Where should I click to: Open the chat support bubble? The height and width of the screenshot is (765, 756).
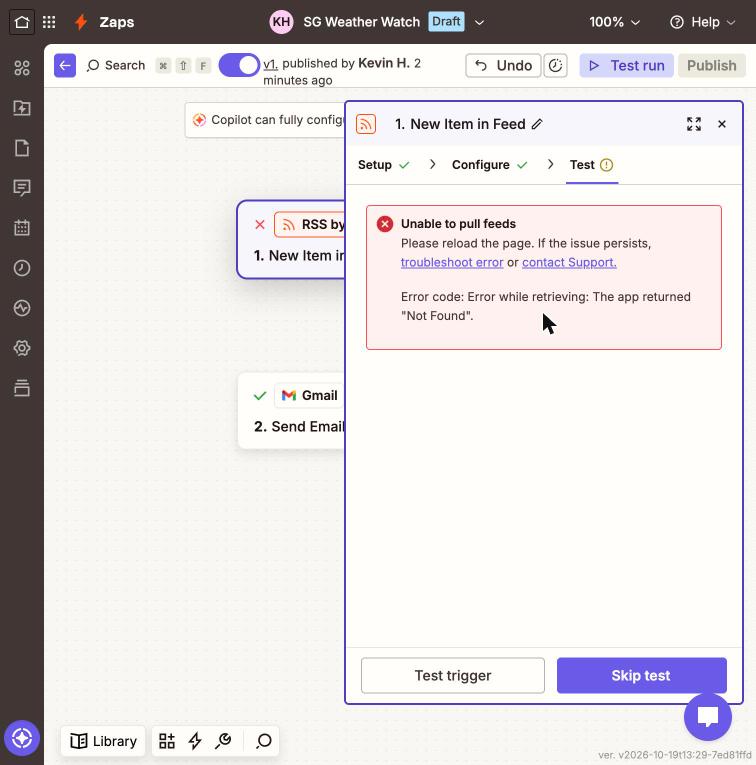[x=708, y=717]
